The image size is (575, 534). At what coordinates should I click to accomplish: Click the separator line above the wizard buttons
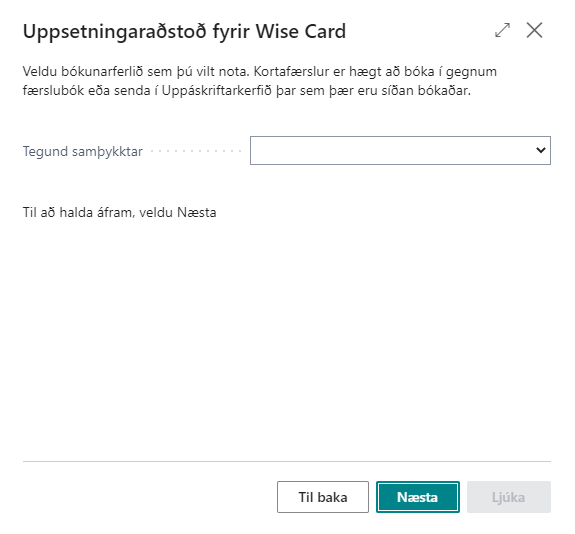point(287,461)
